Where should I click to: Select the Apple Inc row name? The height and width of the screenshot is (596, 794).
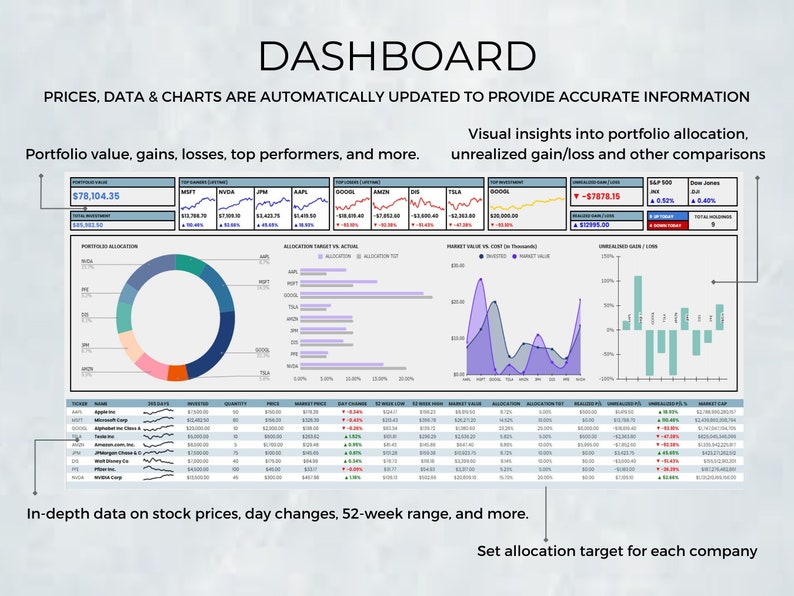click(105, 412)
